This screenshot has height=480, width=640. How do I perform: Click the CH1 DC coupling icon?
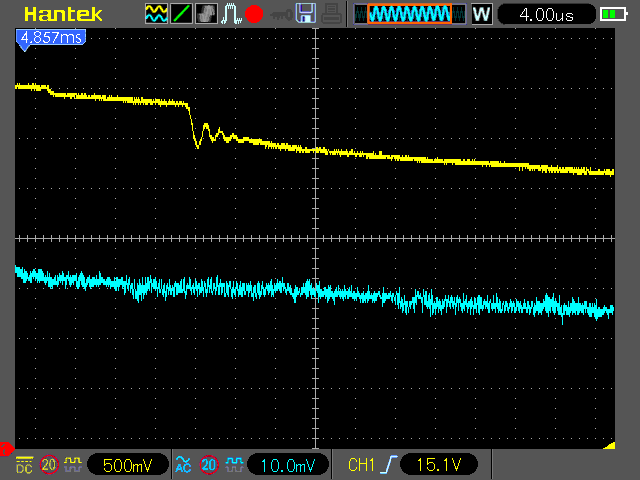point(24,465)
